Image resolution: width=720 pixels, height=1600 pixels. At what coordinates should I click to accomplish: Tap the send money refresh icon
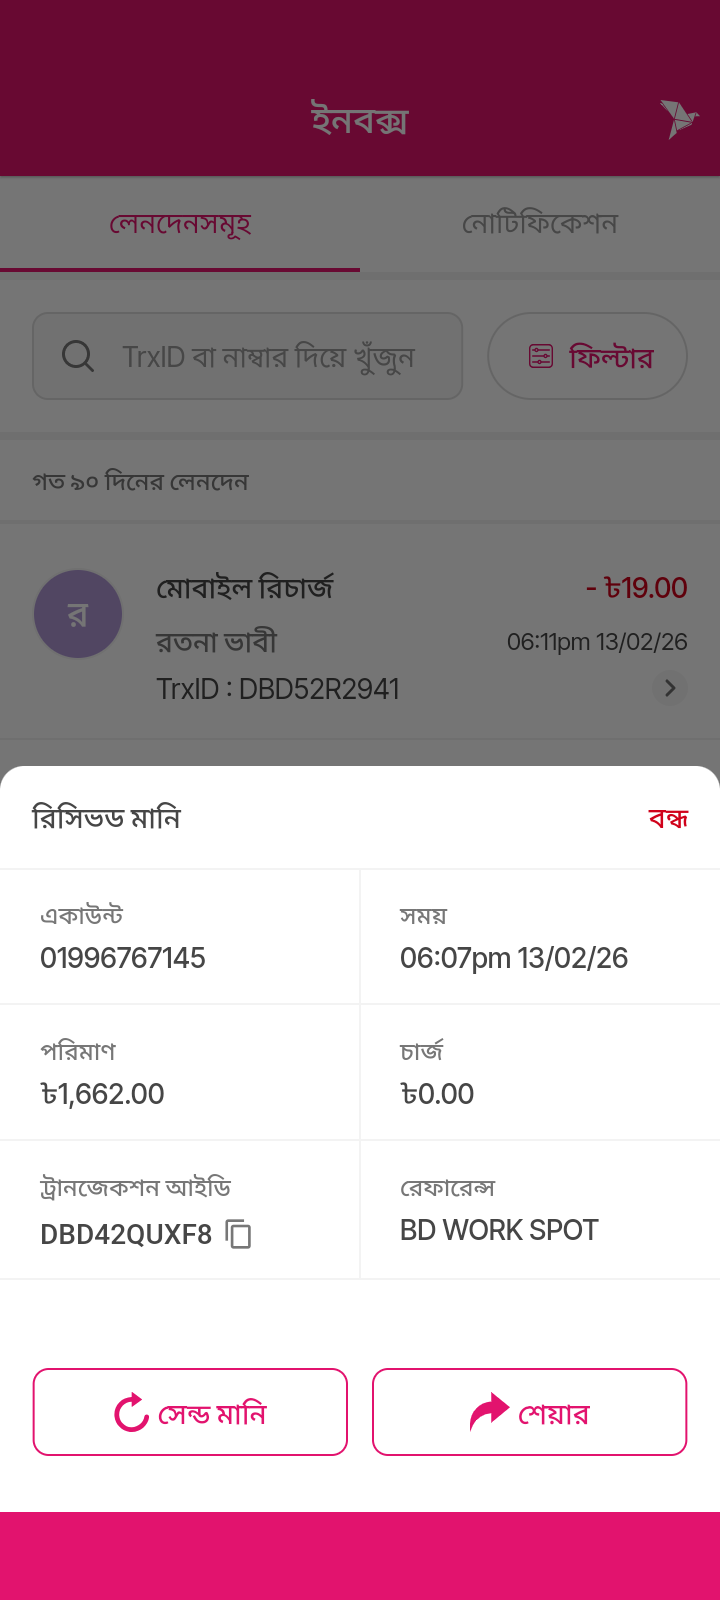tap(131, 1413)
